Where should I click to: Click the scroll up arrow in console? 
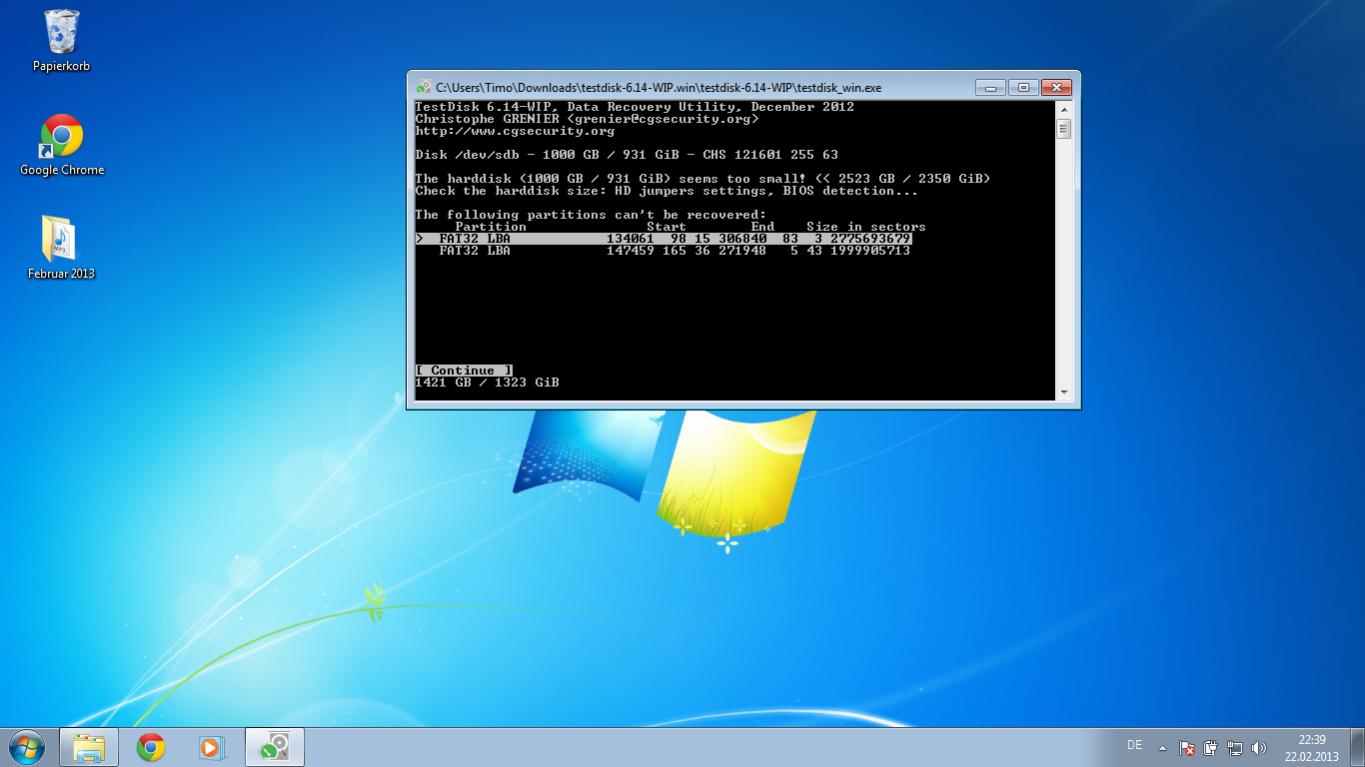pyautogui.click(x=1064, y=109)
